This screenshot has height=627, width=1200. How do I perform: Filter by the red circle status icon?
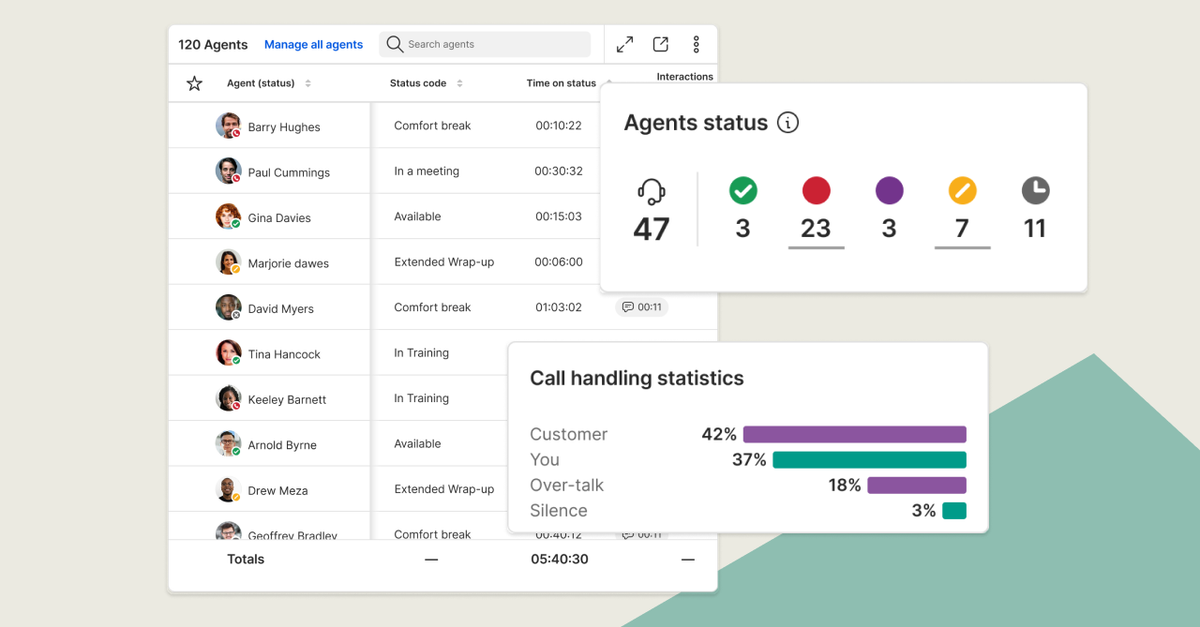[x=816, y=190]
